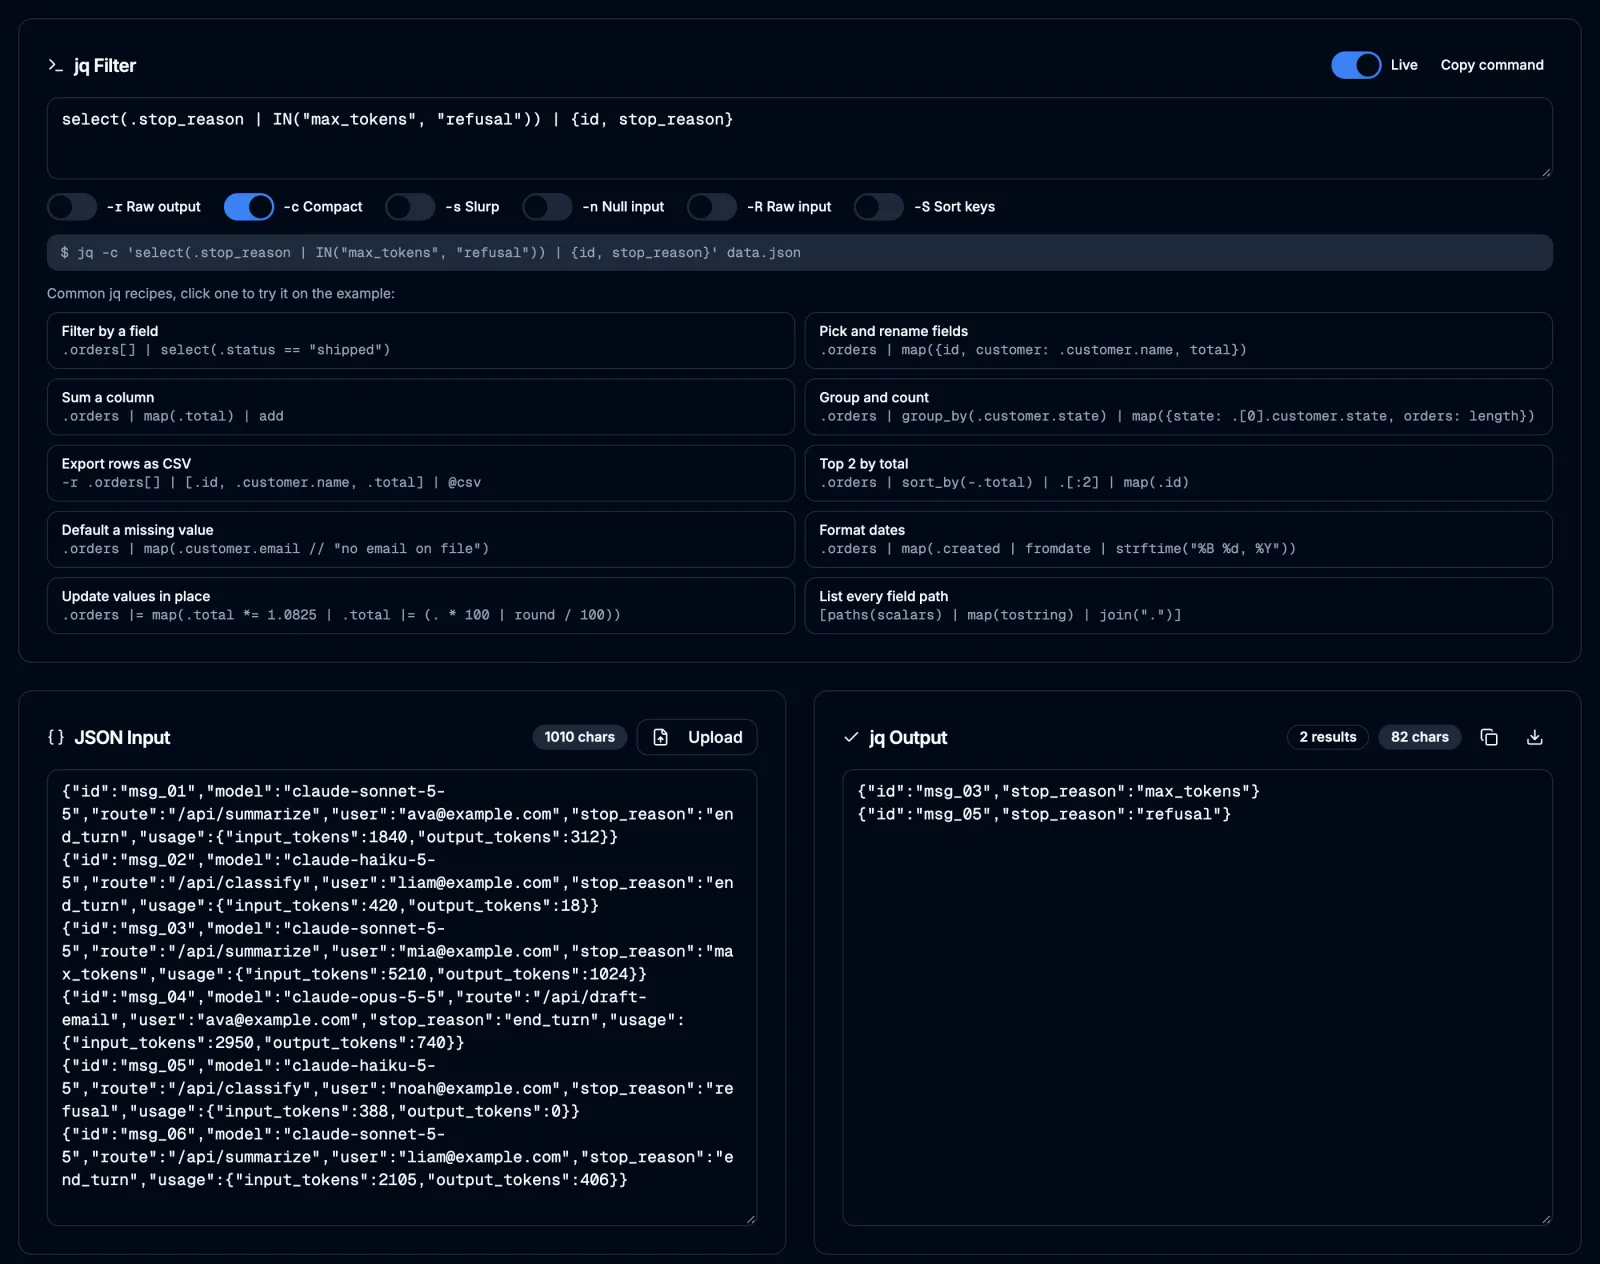Screen dimensions: 1600x1264
Task: Click the jq Filter terminal prompt icon
Action: point(55,65)
